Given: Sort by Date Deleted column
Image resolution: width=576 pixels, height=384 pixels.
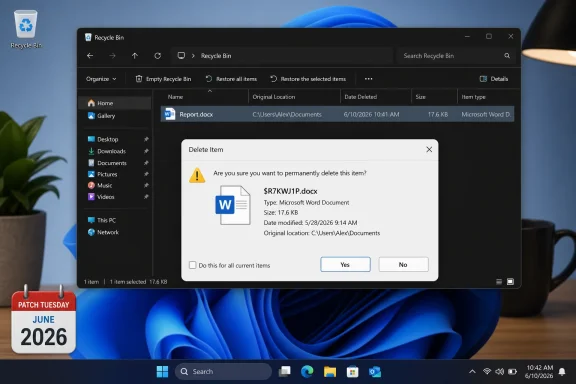Looking at the screenshot, I should point(360,97).
